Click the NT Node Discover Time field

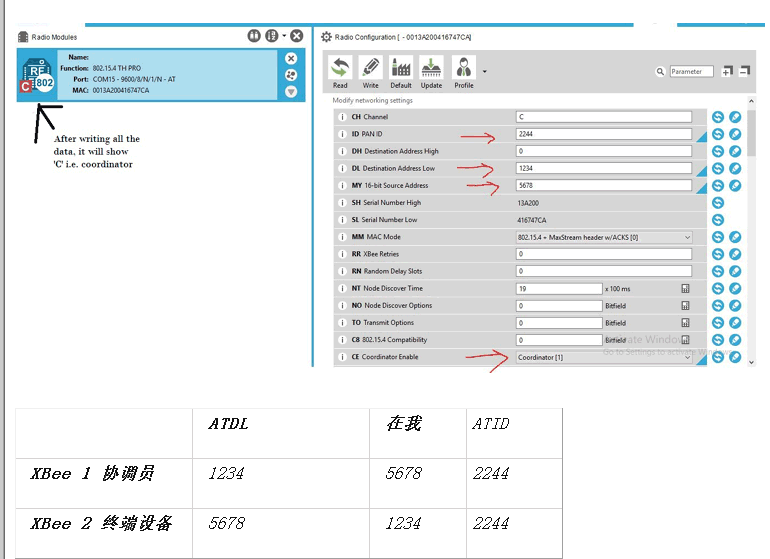[559, 288]
